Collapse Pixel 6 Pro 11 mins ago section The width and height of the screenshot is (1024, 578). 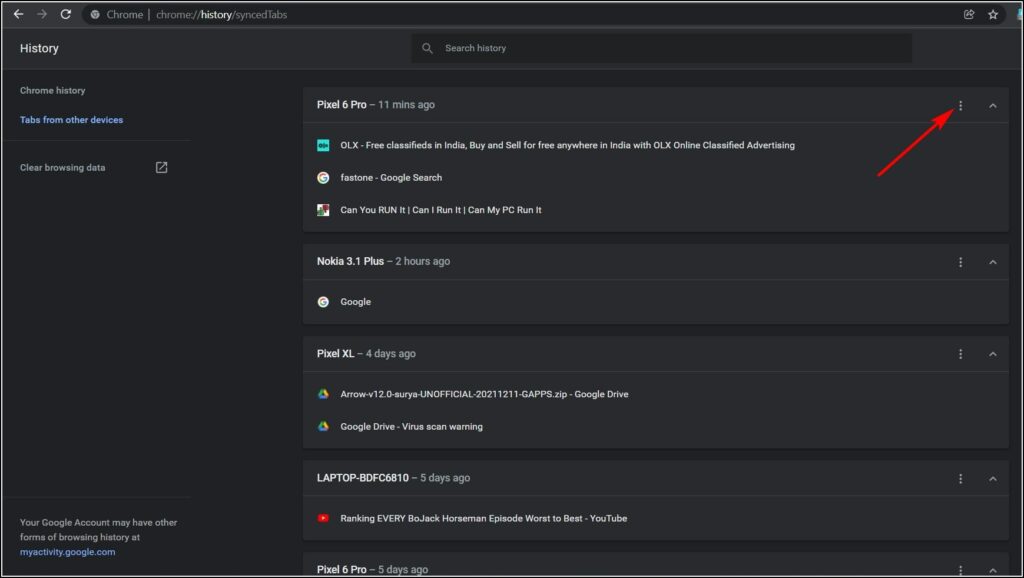click(993, 105)
